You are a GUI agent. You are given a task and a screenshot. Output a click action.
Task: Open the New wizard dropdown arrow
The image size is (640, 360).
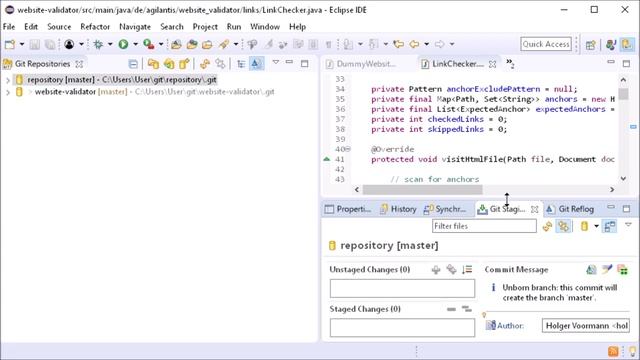[22, 44]
